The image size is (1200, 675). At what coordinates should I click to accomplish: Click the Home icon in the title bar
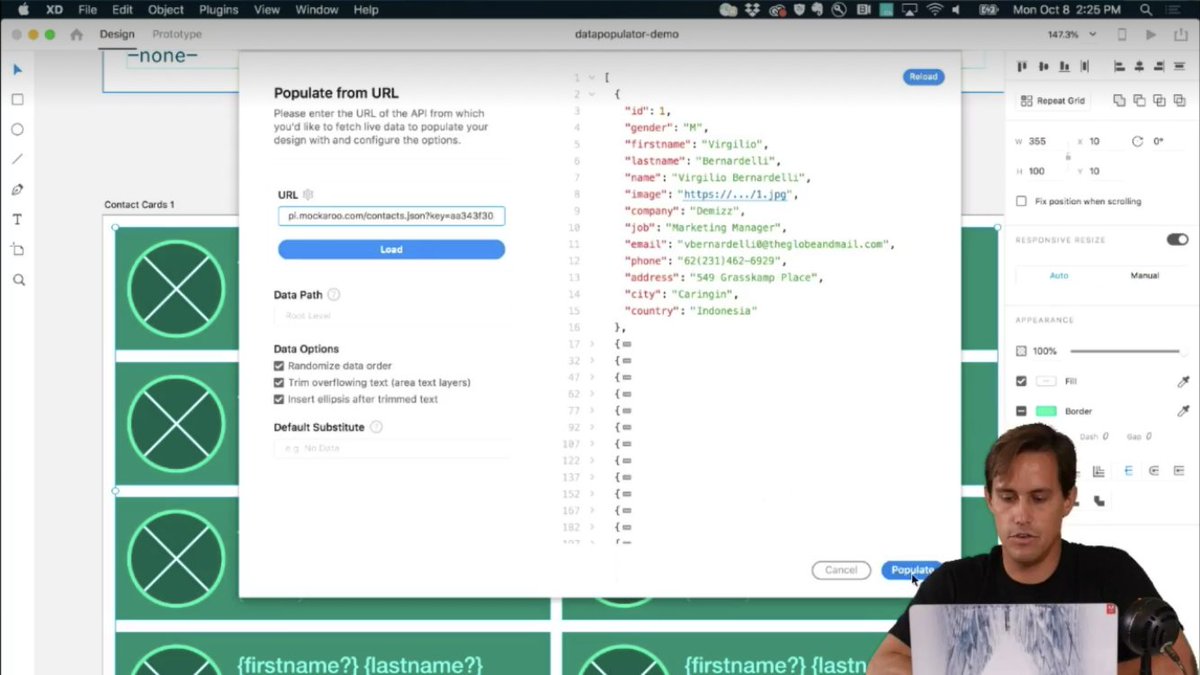click(77, 34)
